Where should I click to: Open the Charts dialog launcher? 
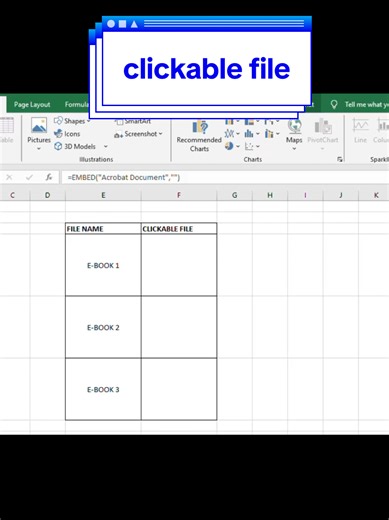point(340,159)
